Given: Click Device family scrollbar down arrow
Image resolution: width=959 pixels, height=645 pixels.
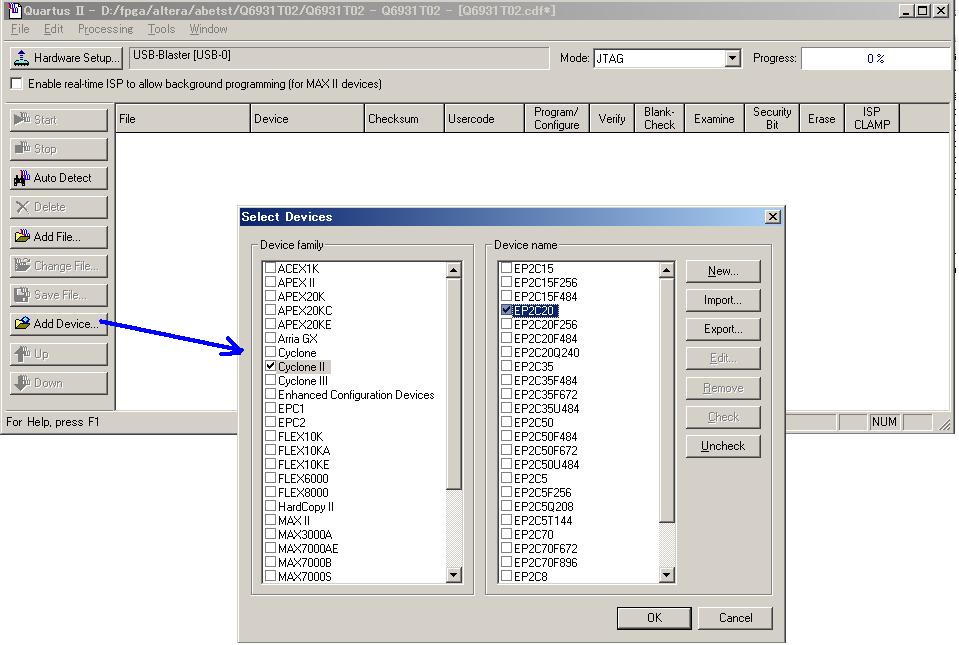Looking at the screenshot, I should pos(453,575).
